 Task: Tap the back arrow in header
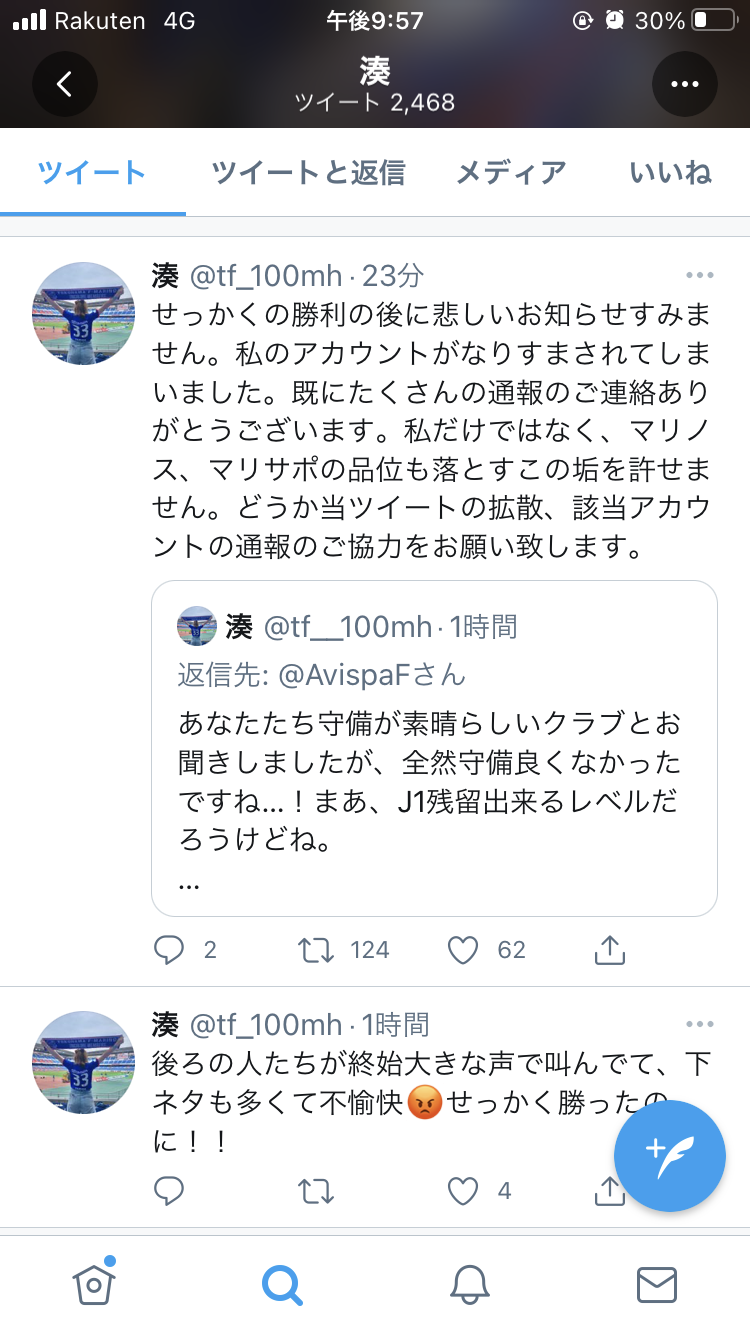click(x=65, y=84)
